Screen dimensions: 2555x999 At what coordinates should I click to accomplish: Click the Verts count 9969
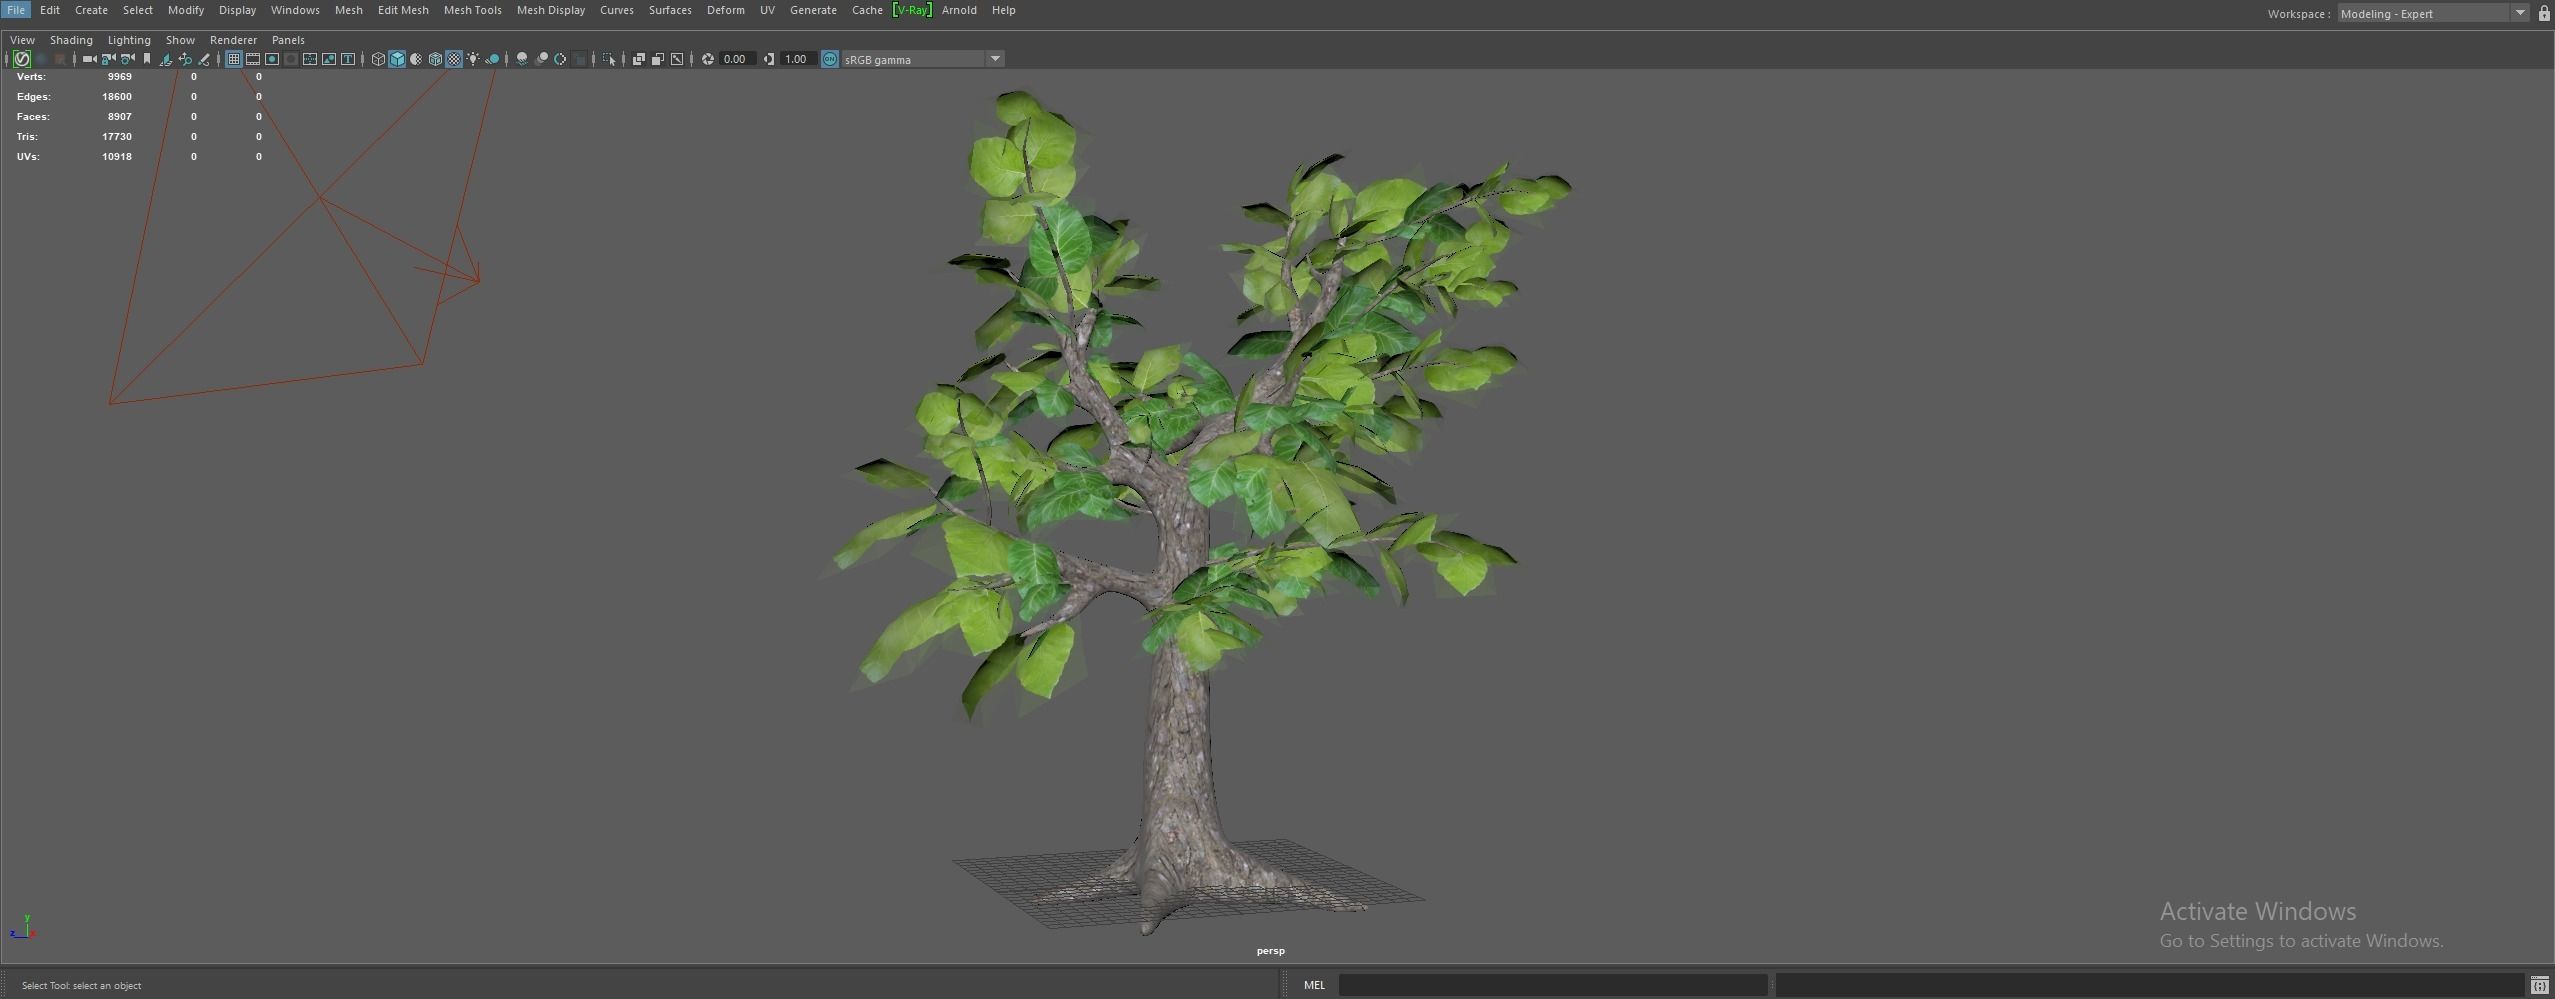[120, 76]
